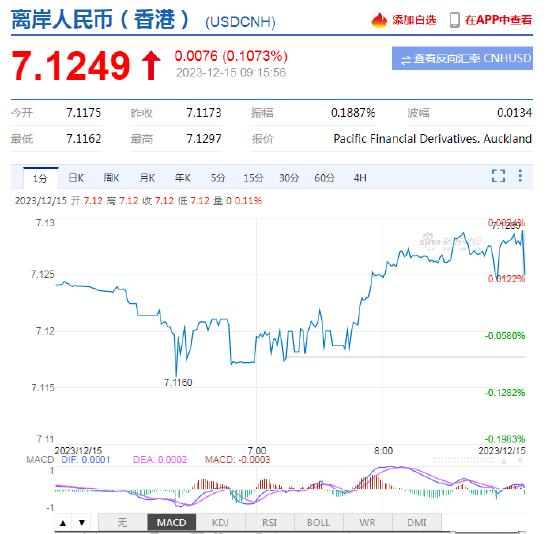Click the down triangle indicator arrow
Viewport: 550px width, 534px height.
click(82, 523)
